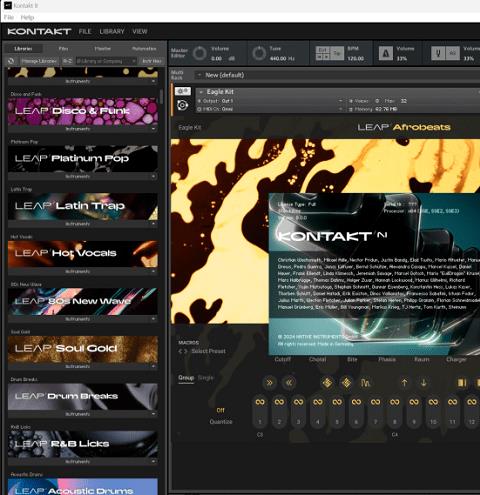Click the master Tune knob
The height and width of the screenshot is (495, 480).
point(259,53)
